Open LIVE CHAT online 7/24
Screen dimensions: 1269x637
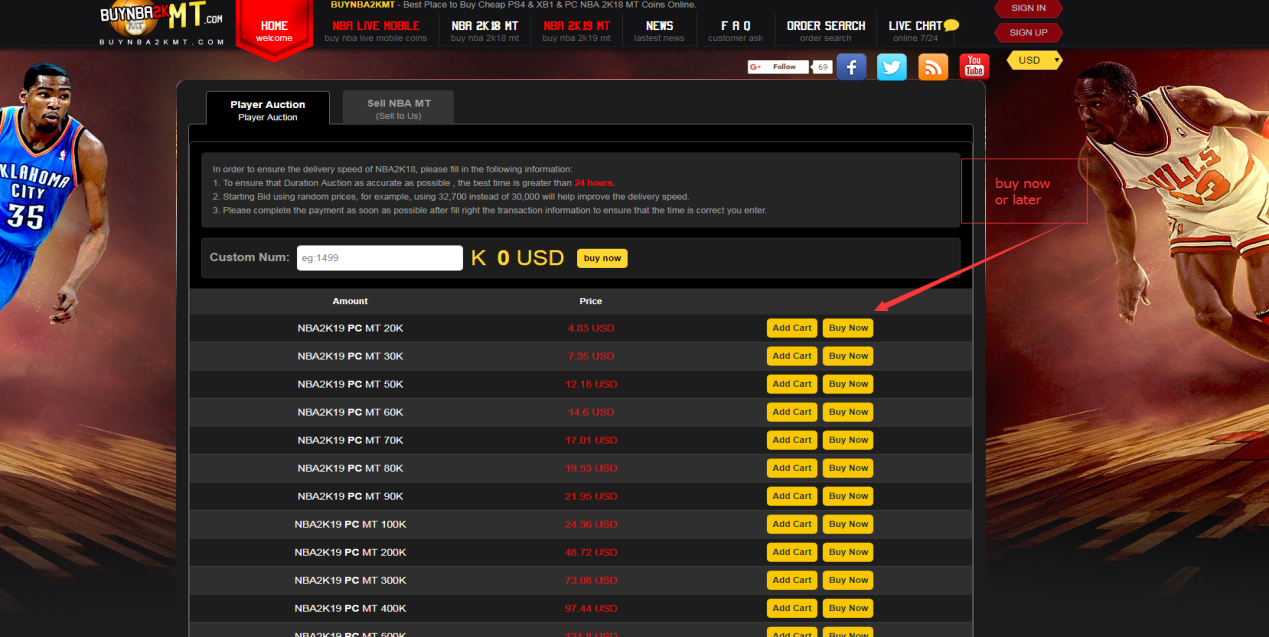(x=922, y=31)
